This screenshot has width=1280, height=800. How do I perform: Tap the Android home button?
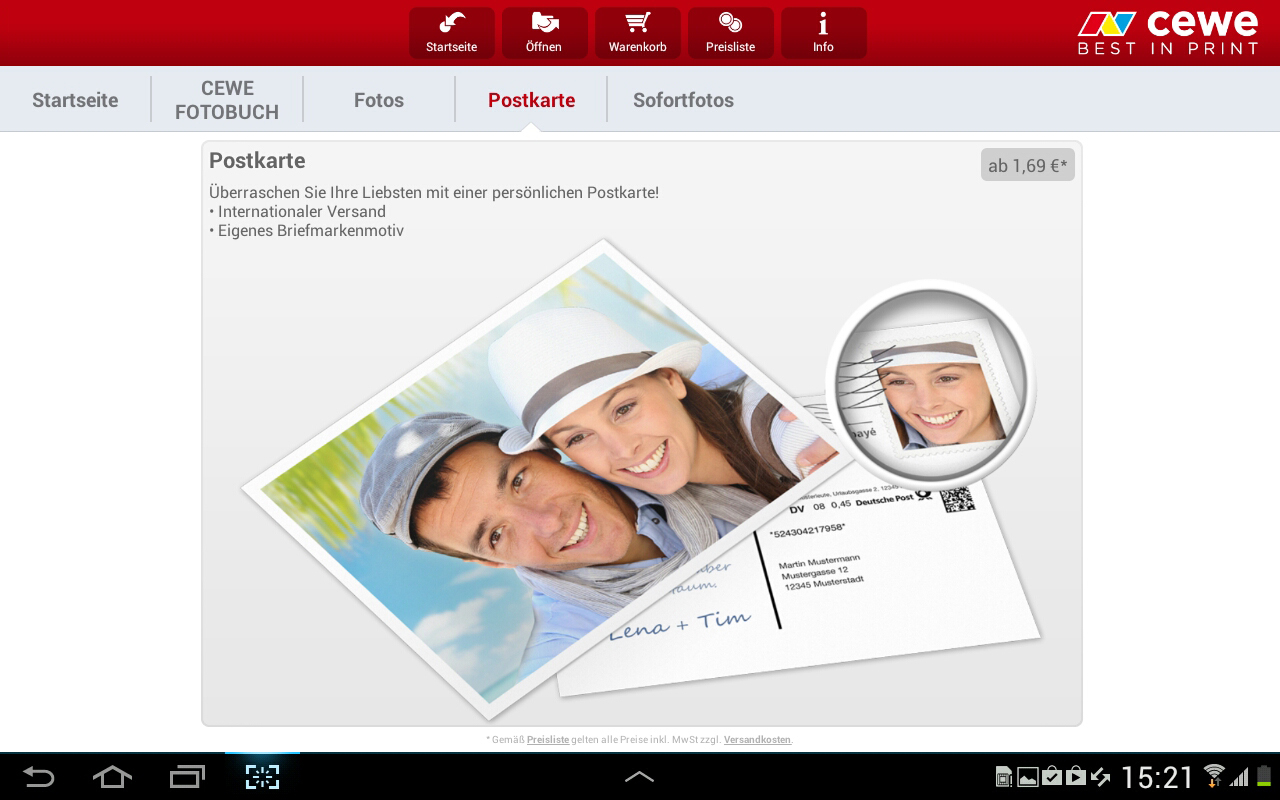pos(112,776)
